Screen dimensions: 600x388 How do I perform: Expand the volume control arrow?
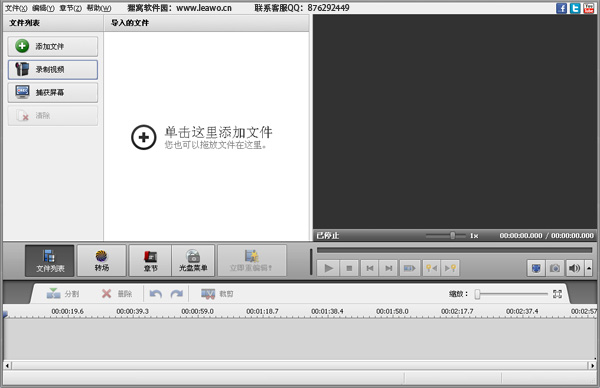tap(589, 268)
